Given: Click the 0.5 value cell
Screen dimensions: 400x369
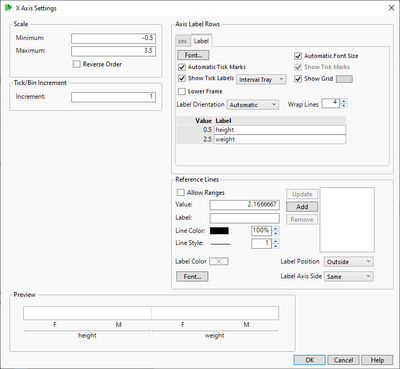Looking at the screenshot, I should 195,130.
